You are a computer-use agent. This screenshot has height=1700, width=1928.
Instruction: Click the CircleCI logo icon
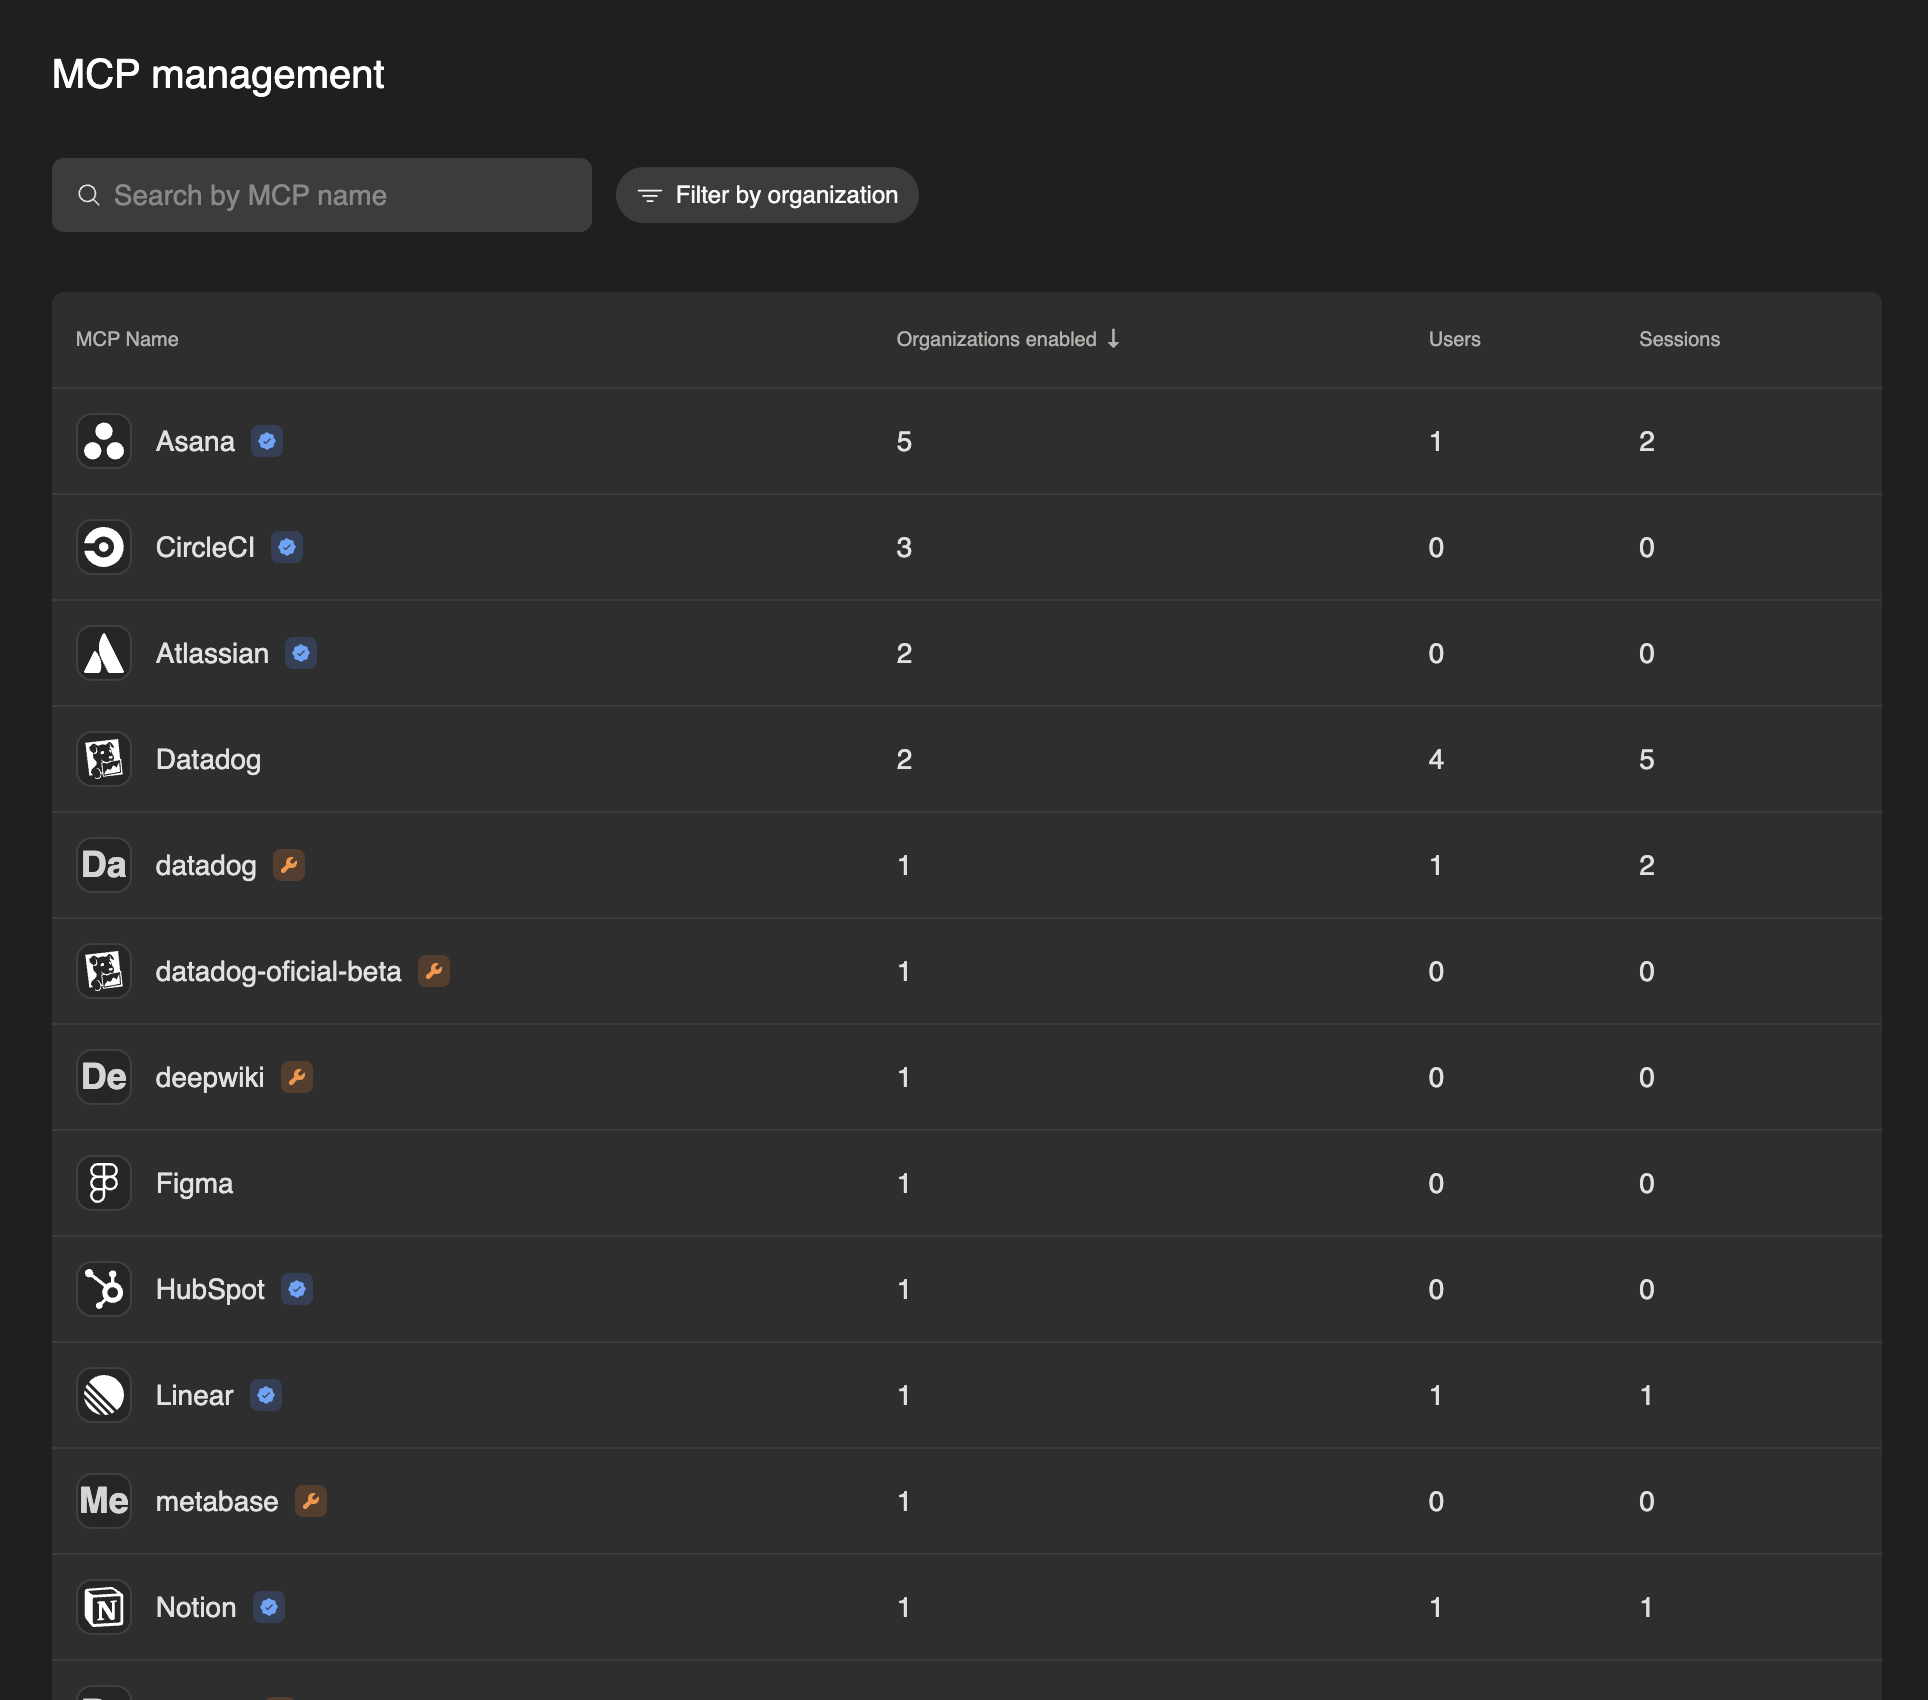(x=104, y=547)
